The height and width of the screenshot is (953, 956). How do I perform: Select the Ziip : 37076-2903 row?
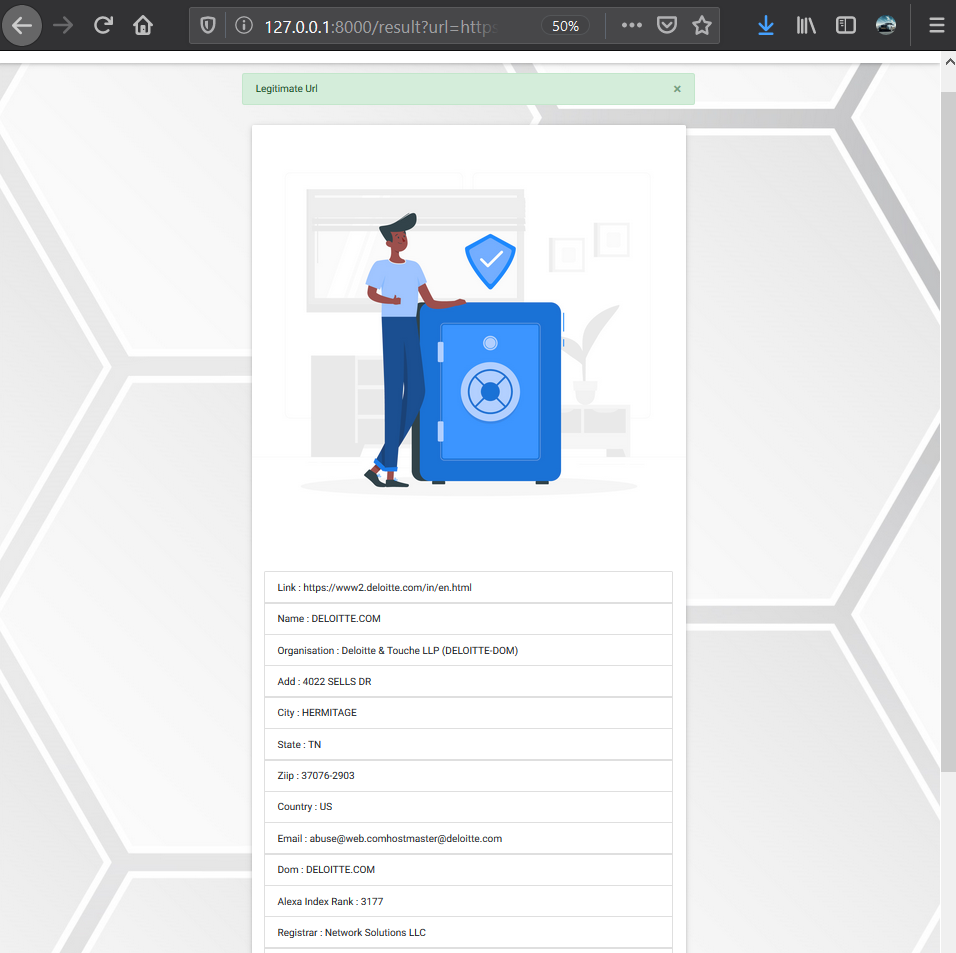click(468, 776)
